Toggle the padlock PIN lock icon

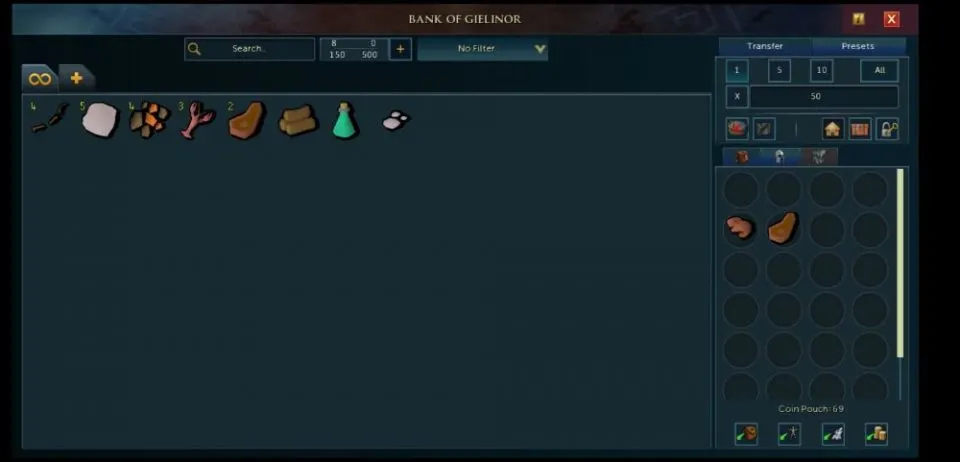point(887,129)
